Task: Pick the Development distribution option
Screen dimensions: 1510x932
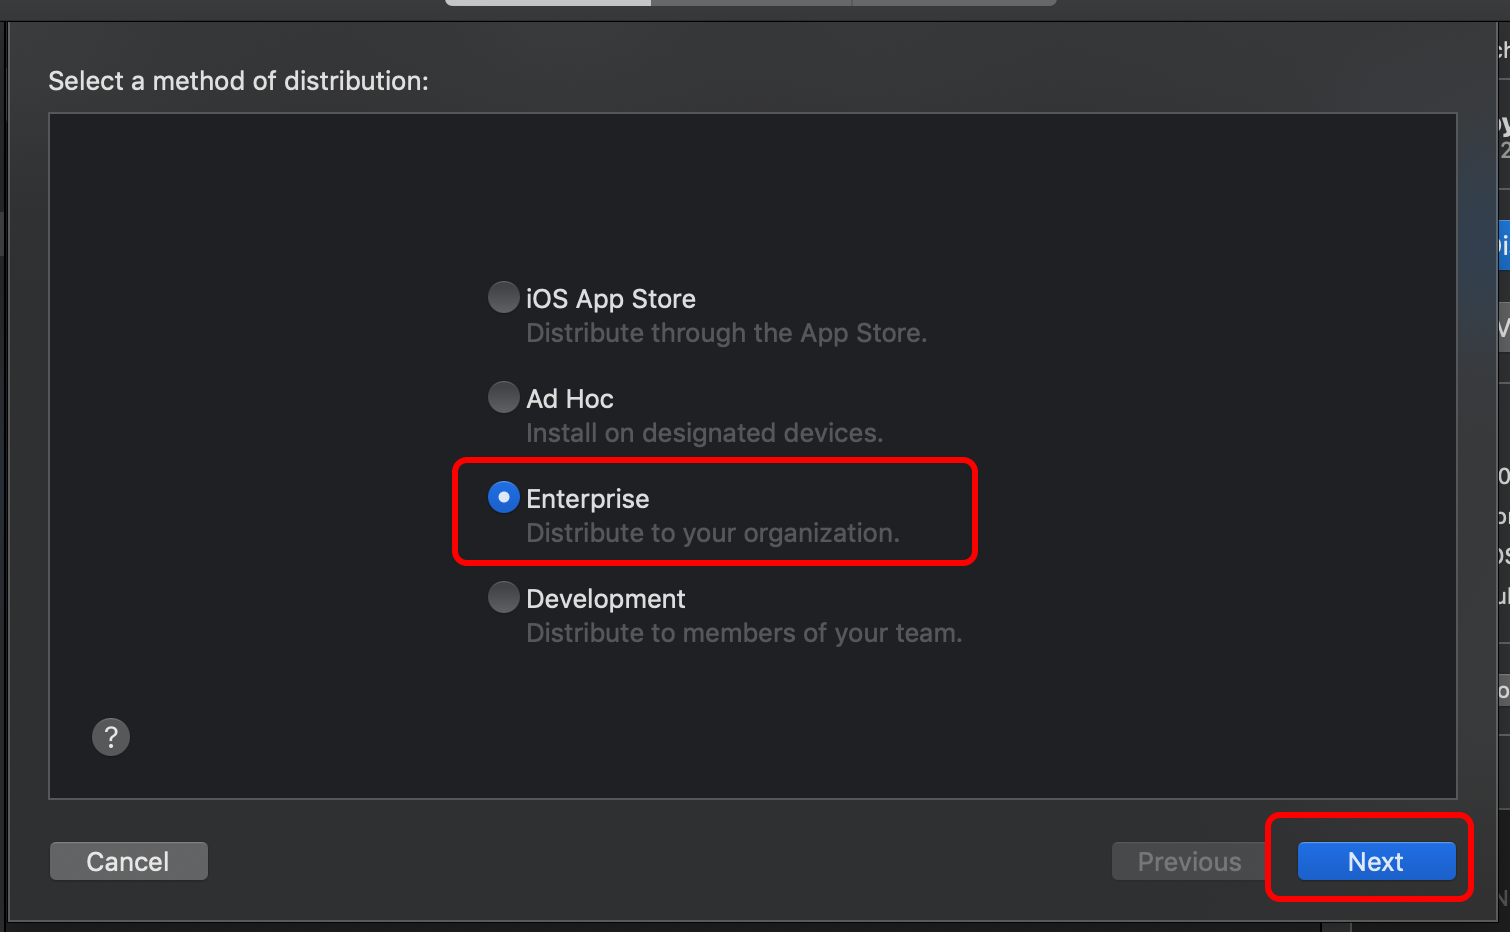Action: tap(503, 597)
